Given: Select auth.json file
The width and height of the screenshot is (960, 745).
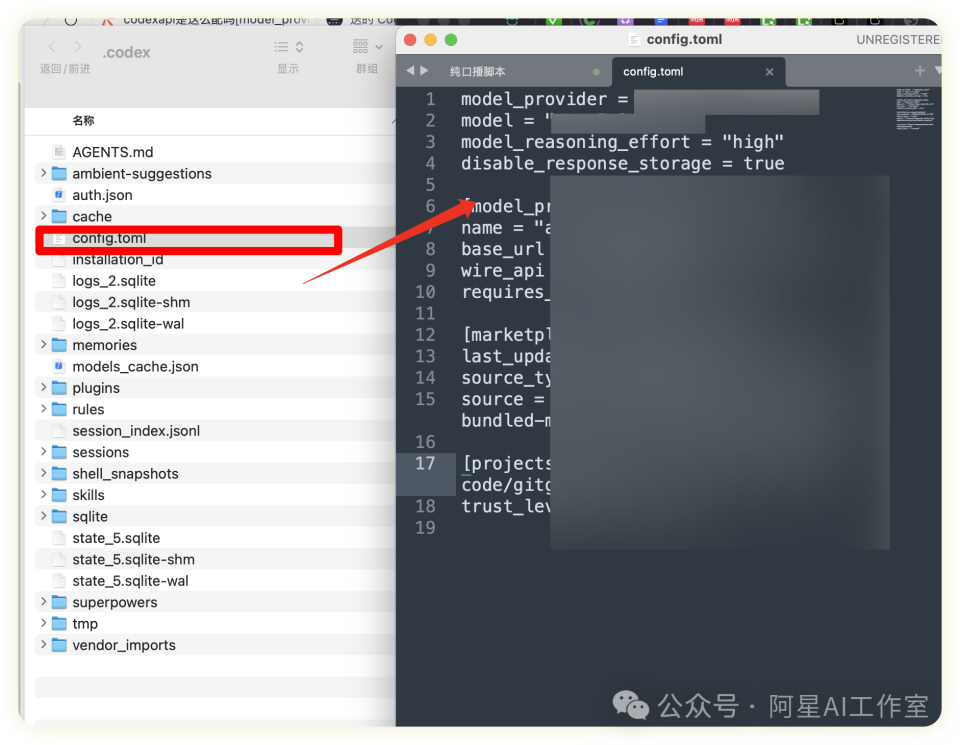Looking at the screenshot, I should pos(102,195).
